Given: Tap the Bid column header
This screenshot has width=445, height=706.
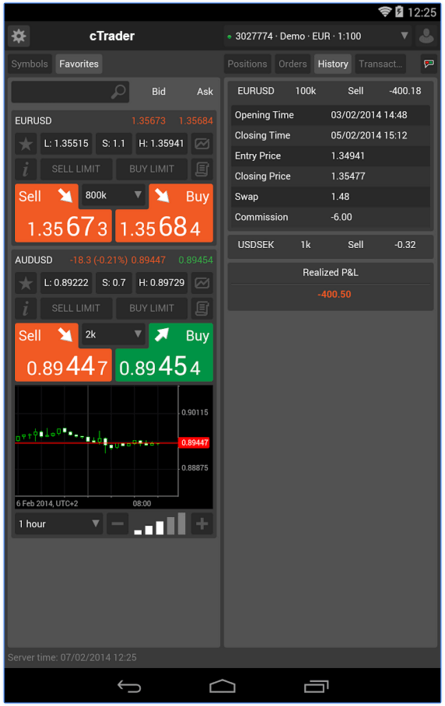Looking at the screenshot, I should pyautogui.click(x=159, y=91).
